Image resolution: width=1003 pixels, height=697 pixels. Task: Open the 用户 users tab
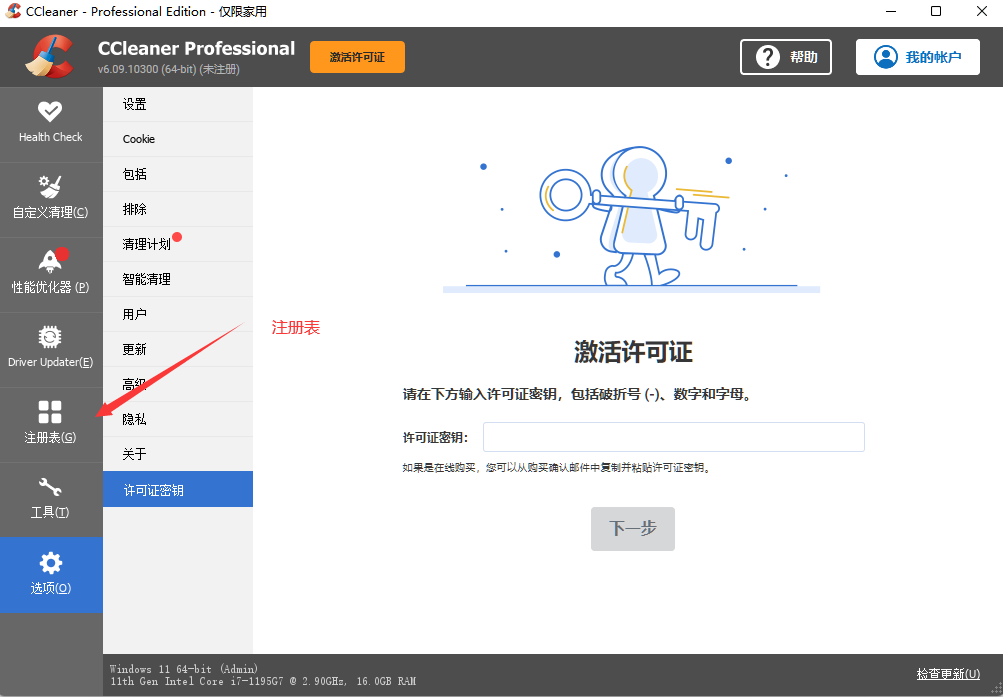click(178, 314)
